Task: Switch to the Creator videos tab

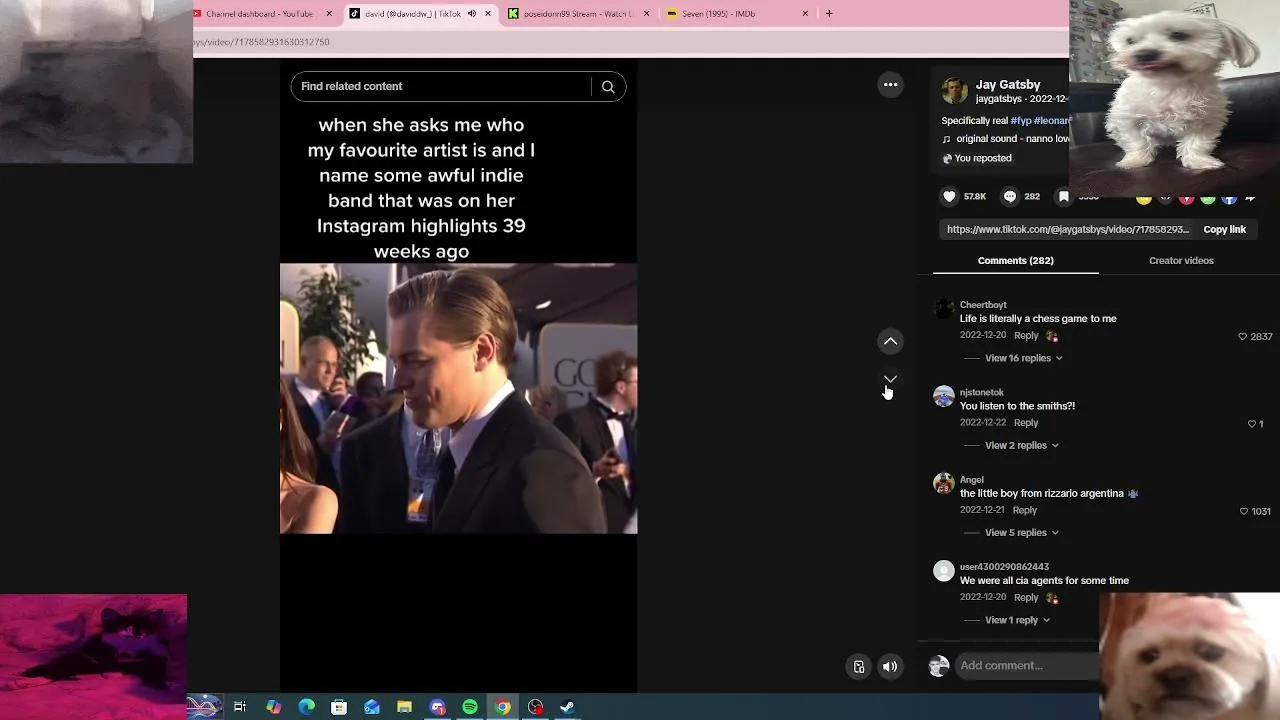Action: tap(1181, 260)
